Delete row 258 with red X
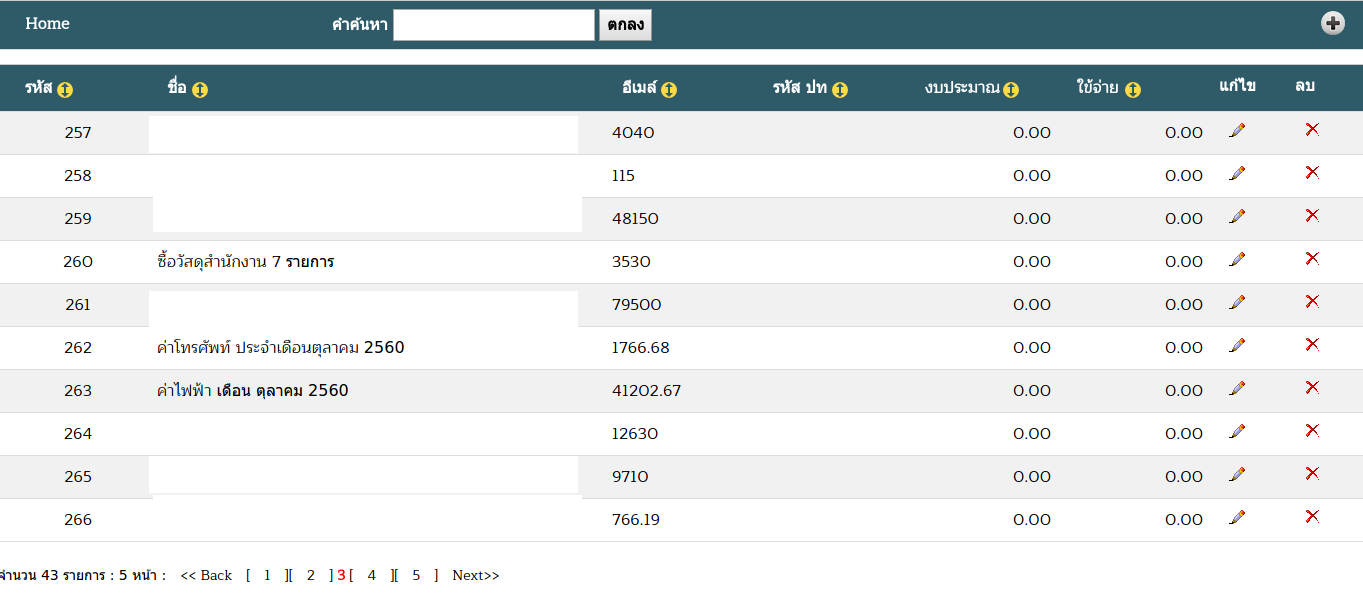The image size is (1363, 605). (x=1312, y=173)
